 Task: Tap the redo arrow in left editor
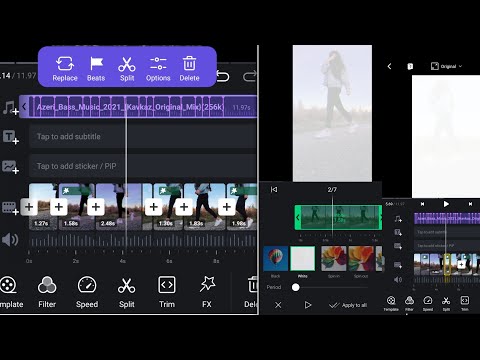coord(249,77)
